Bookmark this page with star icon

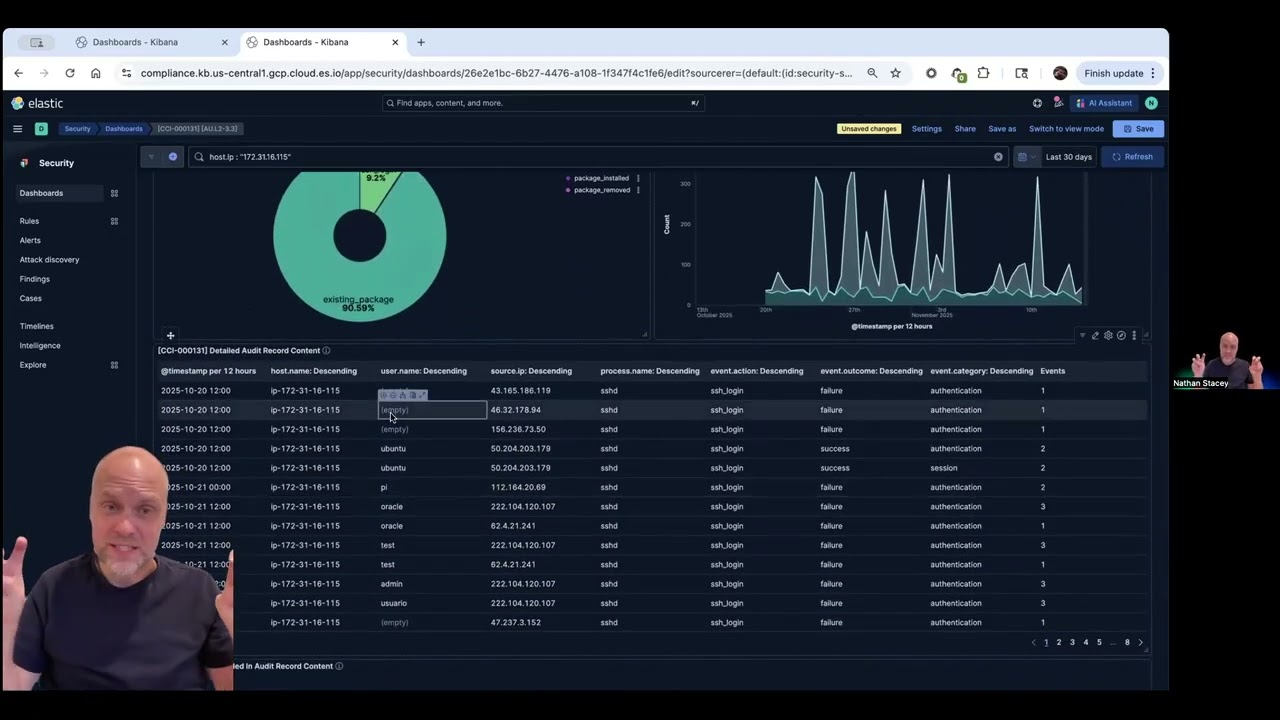(895, 73)
